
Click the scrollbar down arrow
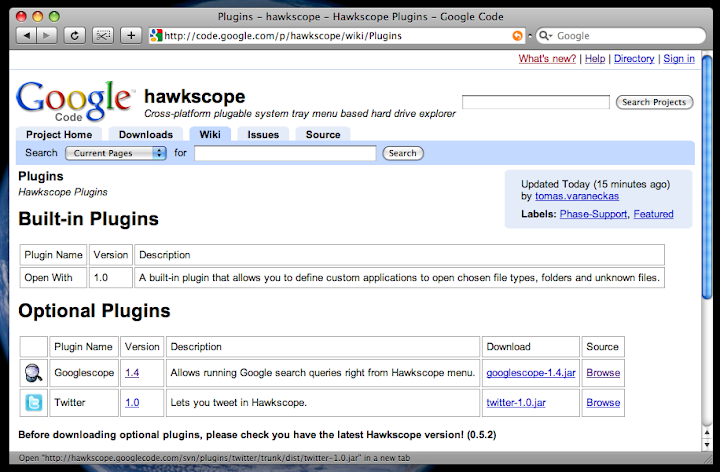click(x=707, y=444)
